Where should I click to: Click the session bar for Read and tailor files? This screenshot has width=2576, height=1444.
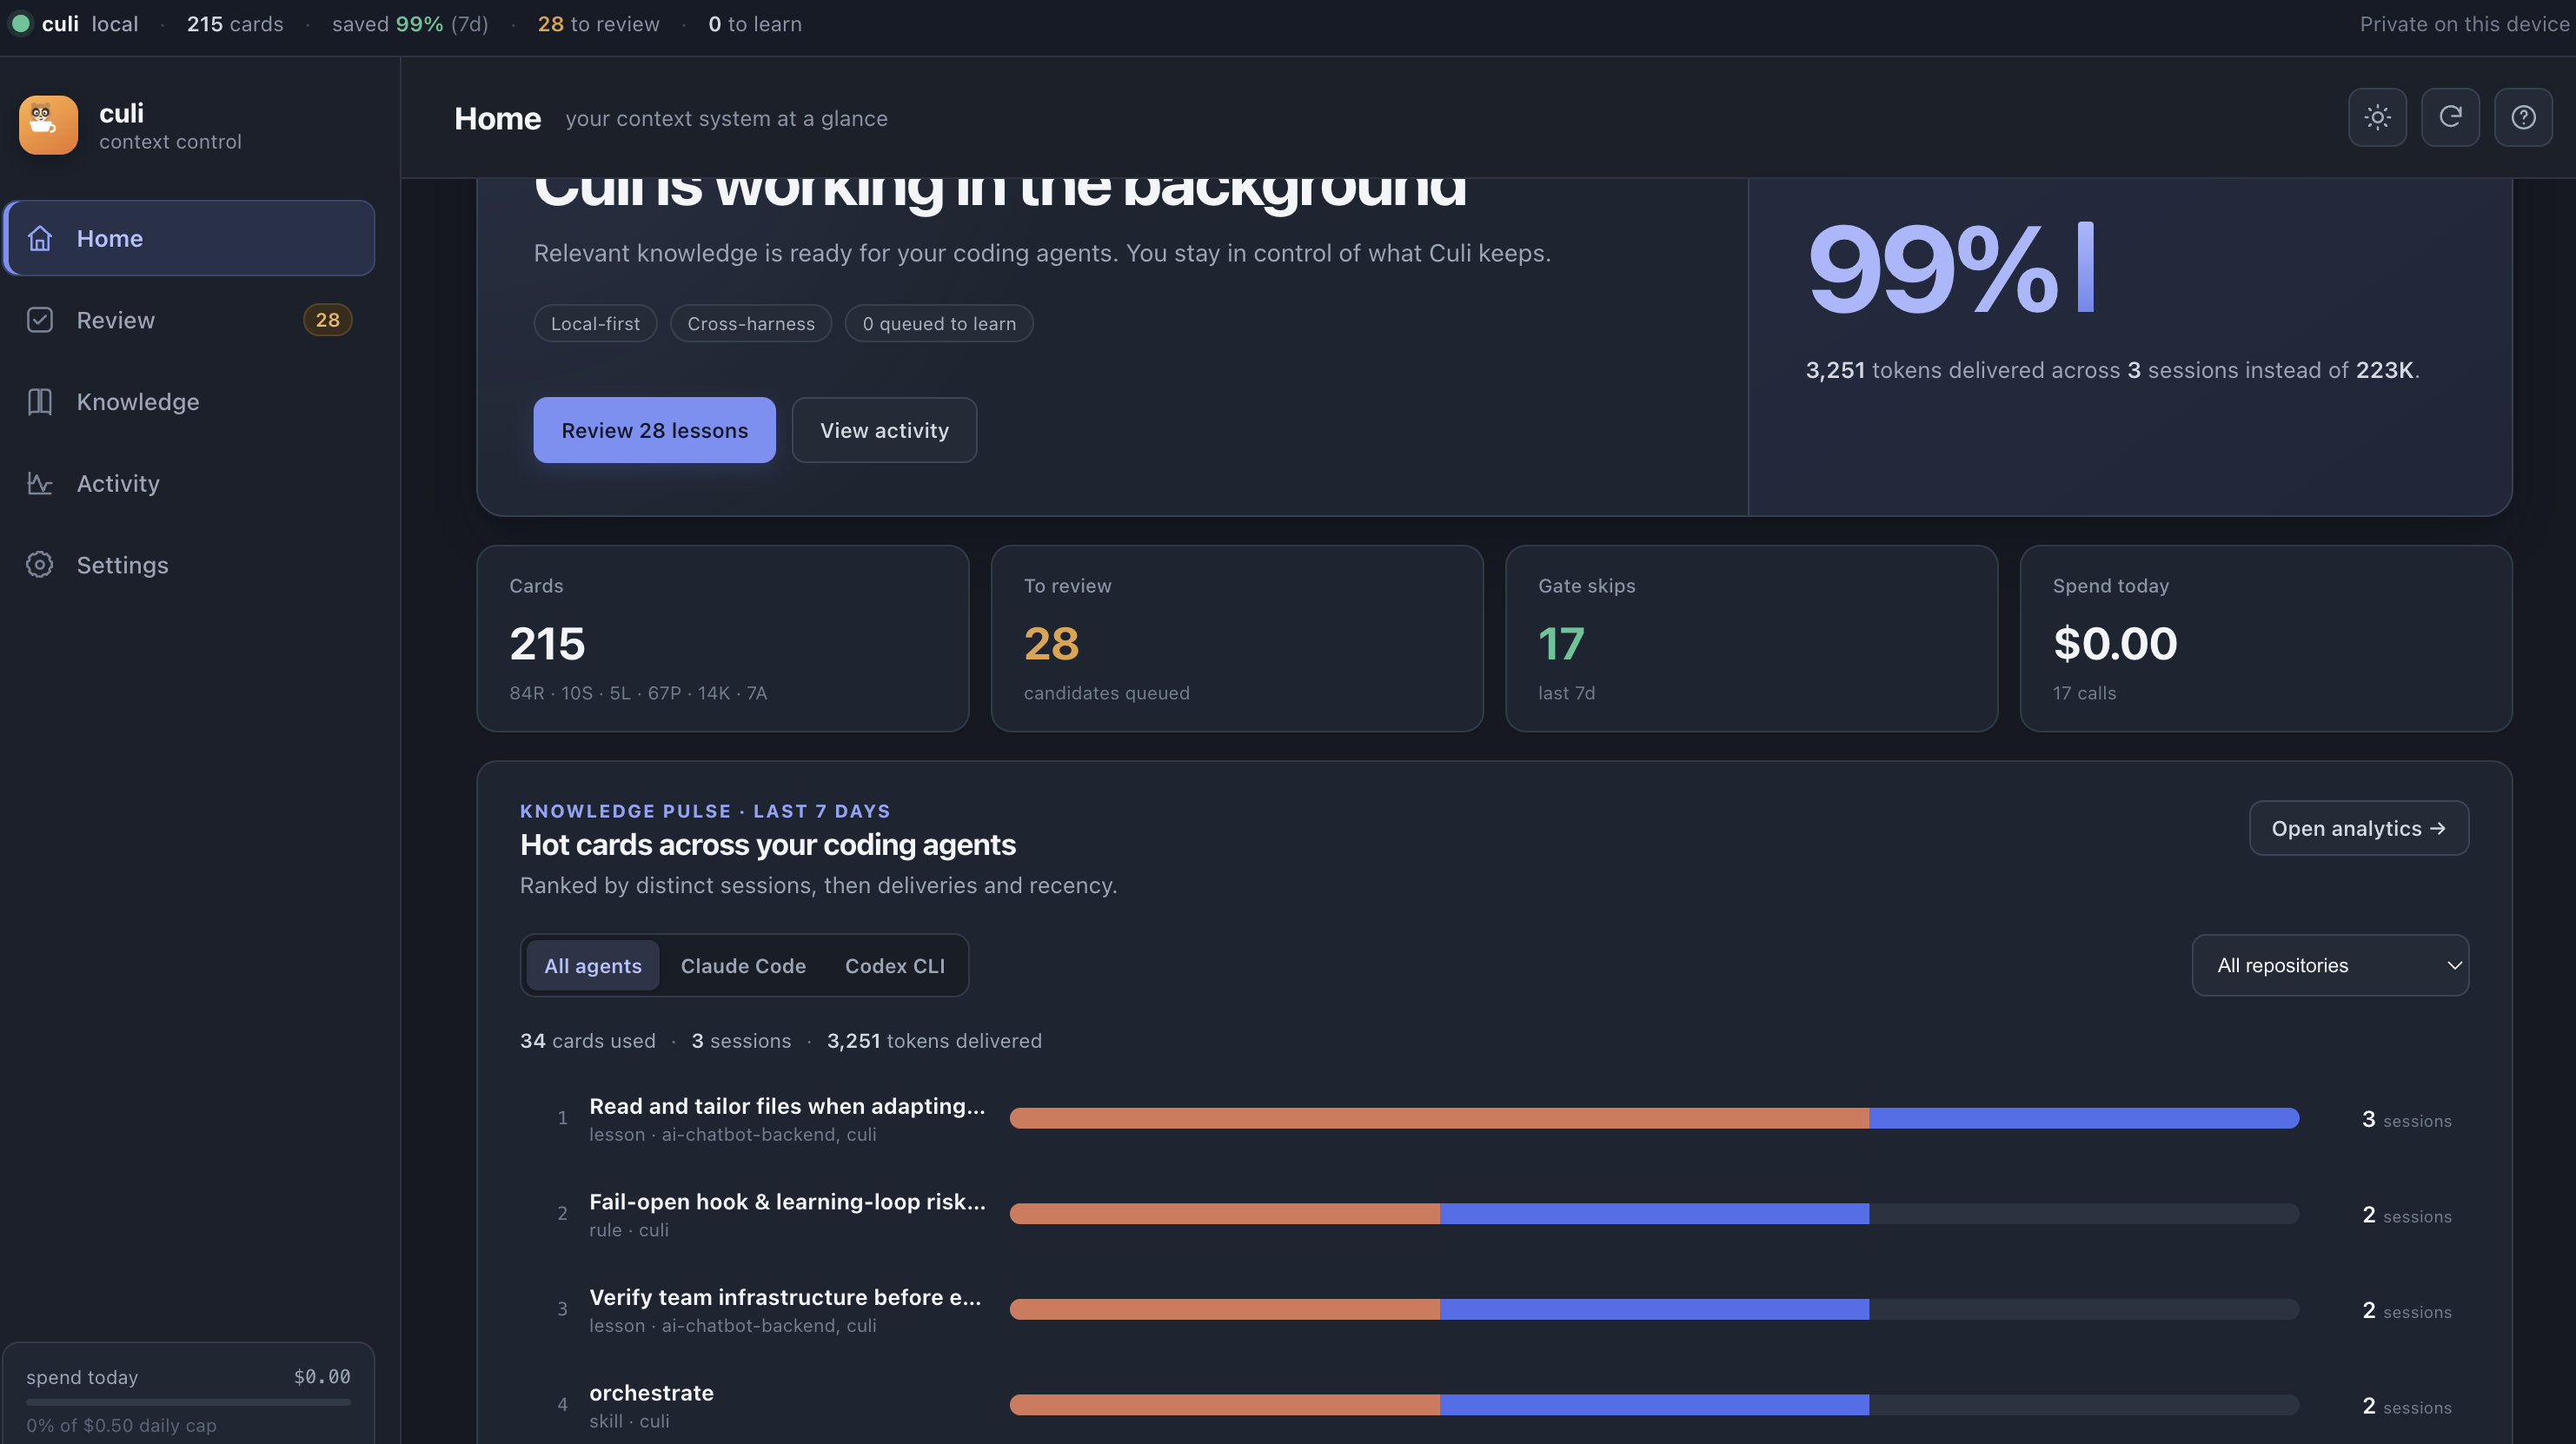[1654, 1118]
